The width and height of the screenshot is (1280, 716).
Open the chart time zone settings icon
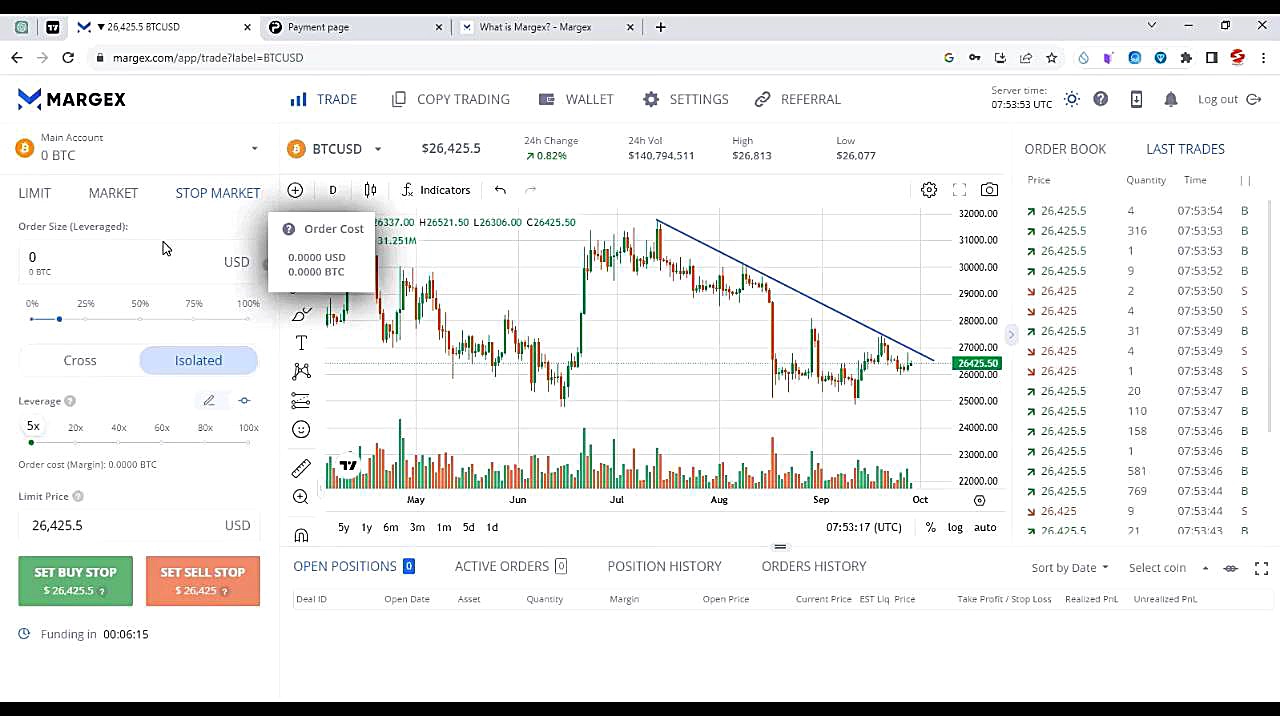(979, 500)
